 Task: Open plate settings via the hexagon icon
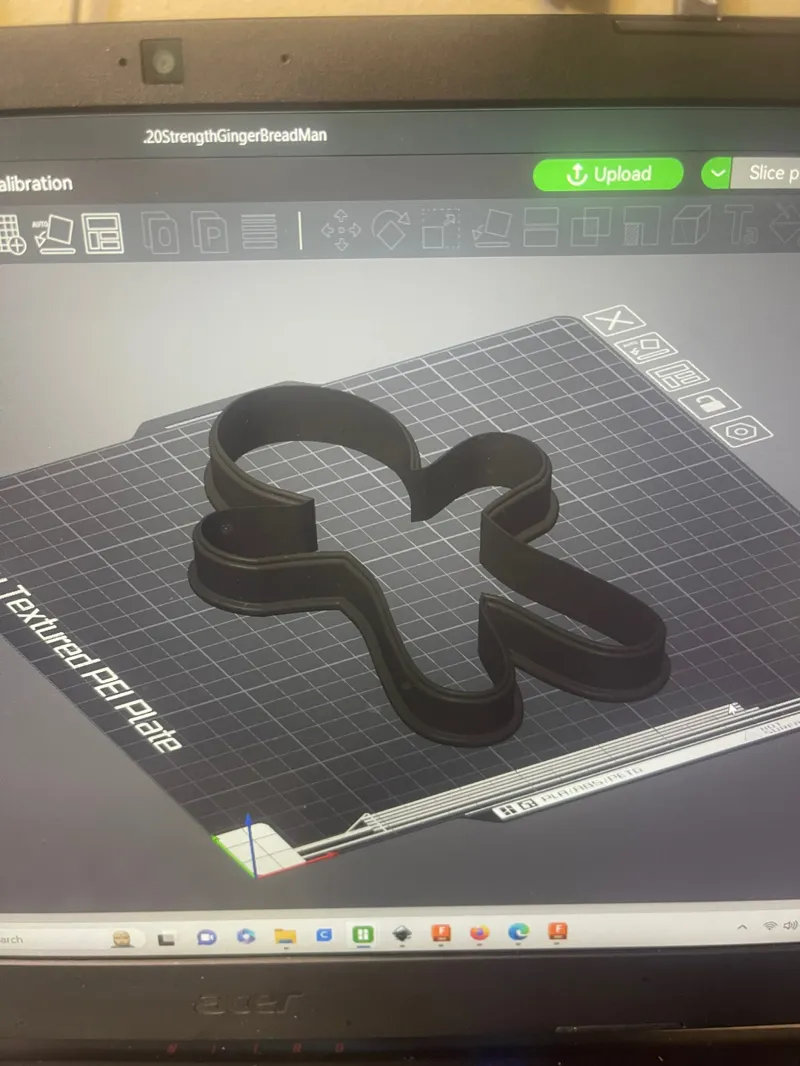[742, 431]
